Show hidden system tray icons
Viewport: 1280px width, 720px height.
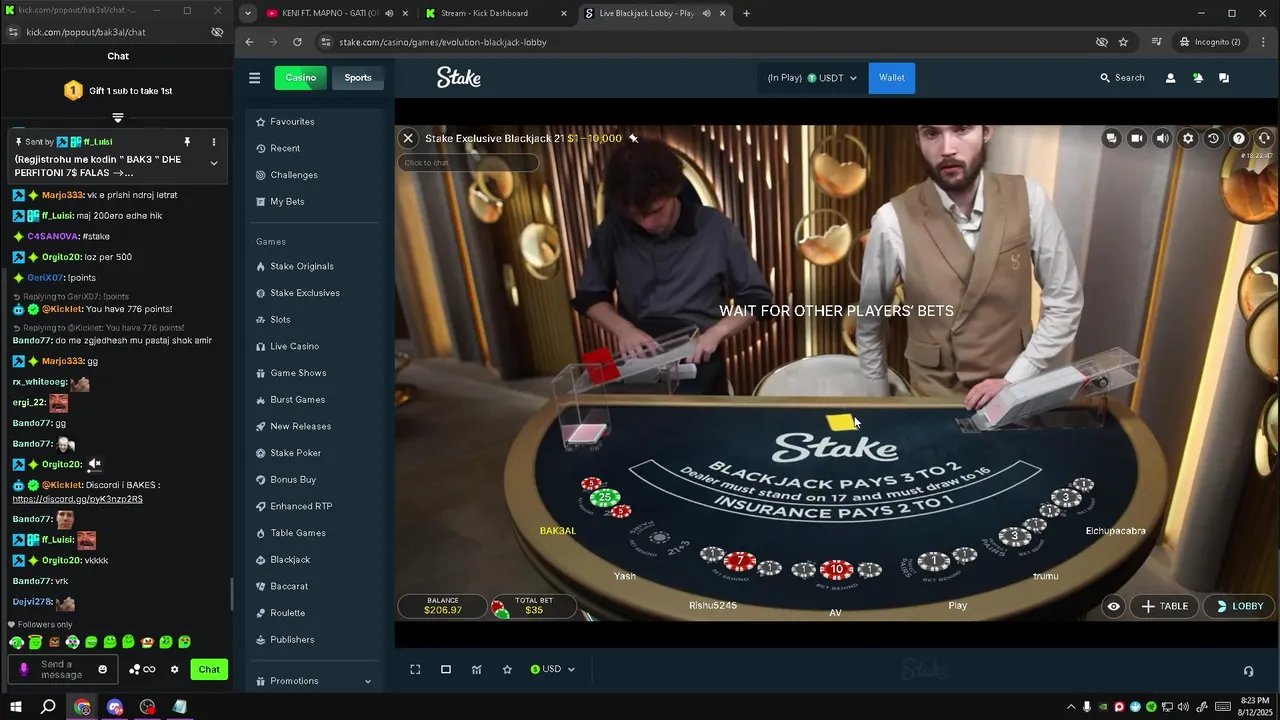(1071, 707)
